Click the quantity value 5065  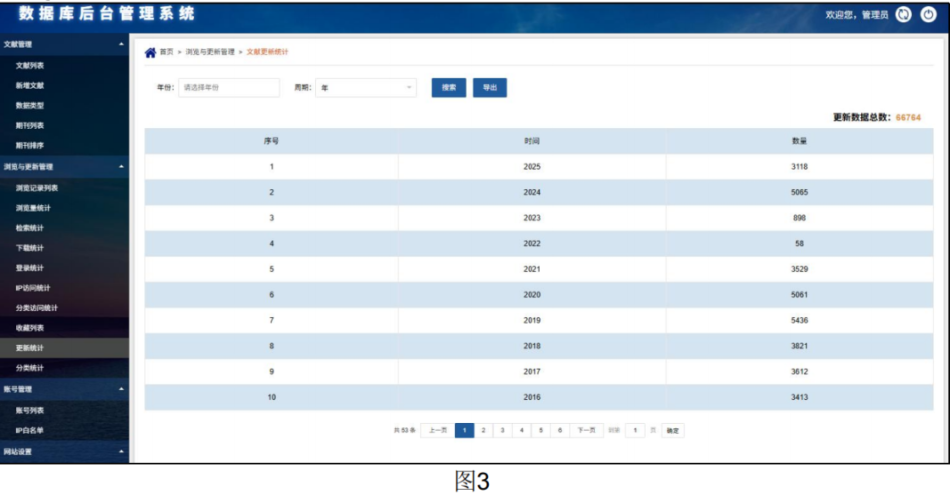point(799,192)
